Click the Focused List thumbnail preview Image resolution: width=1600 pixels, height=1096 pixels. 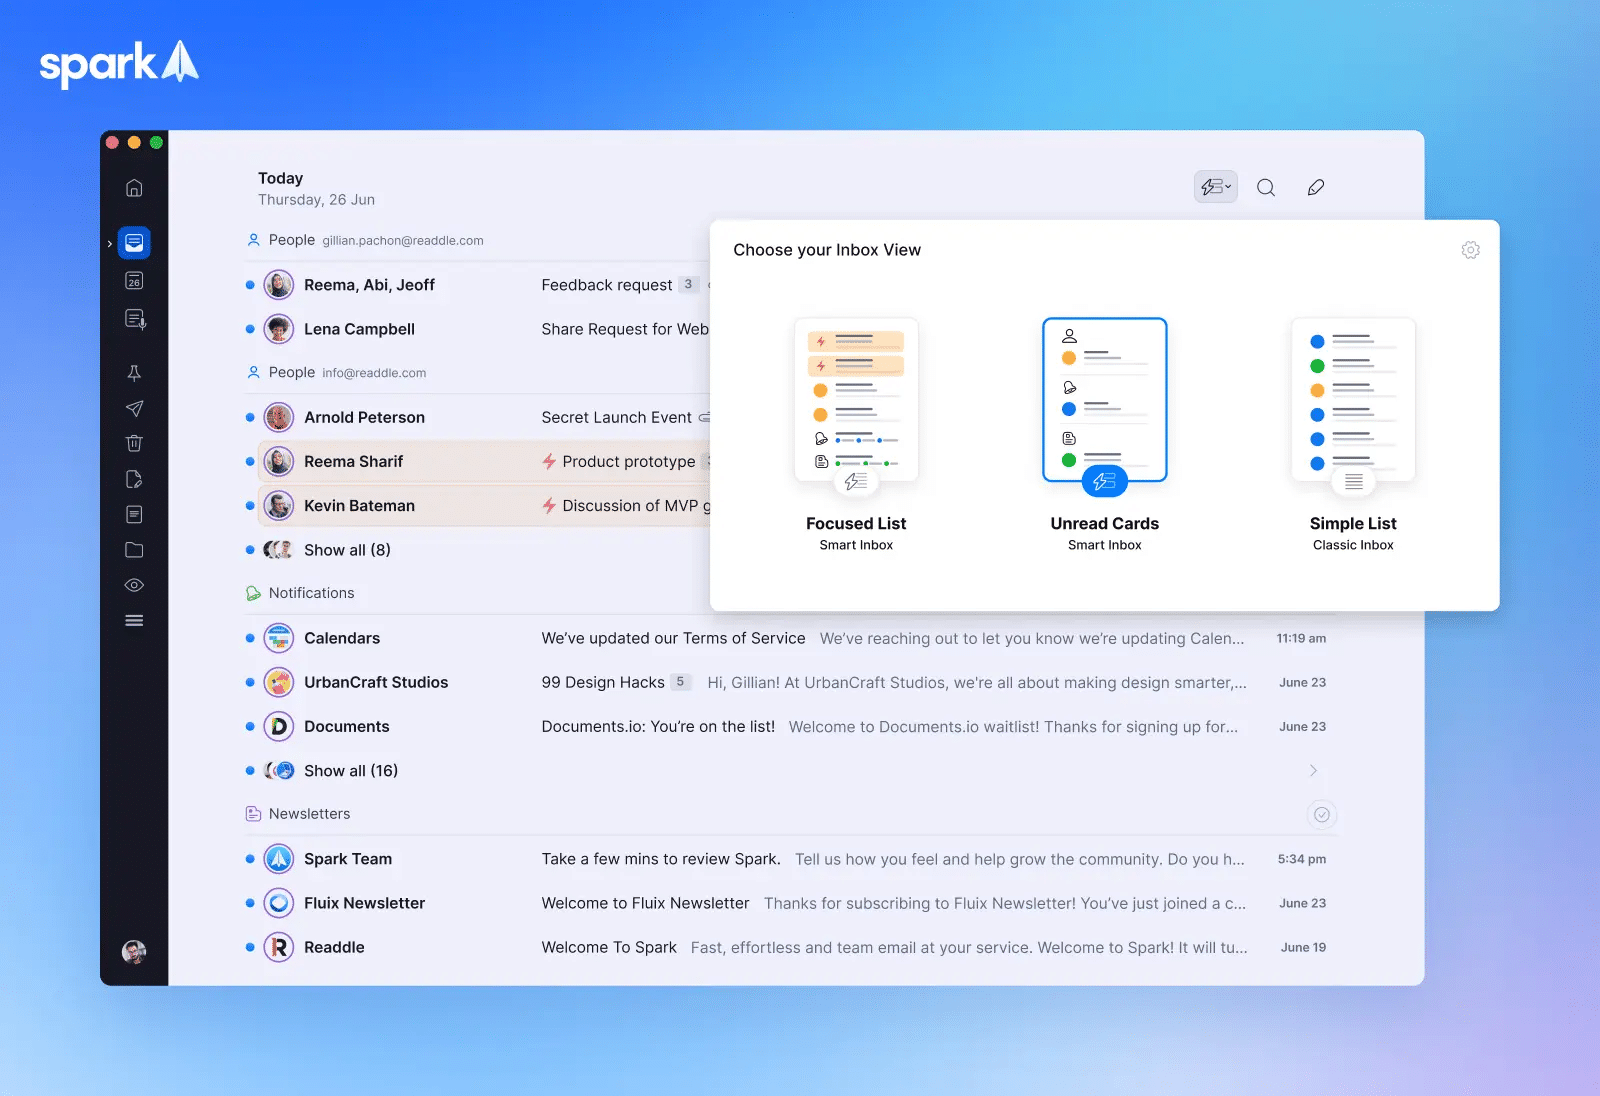(856, 400)
